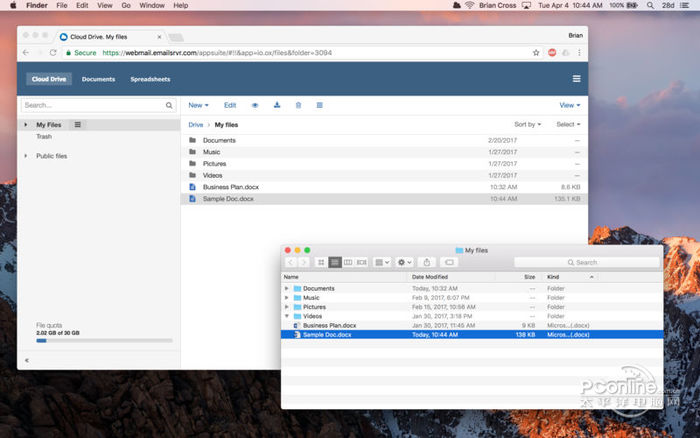Expand the Public files tree item
The width and height of the screenshot is (700, 438).
[x=26, y=156]
